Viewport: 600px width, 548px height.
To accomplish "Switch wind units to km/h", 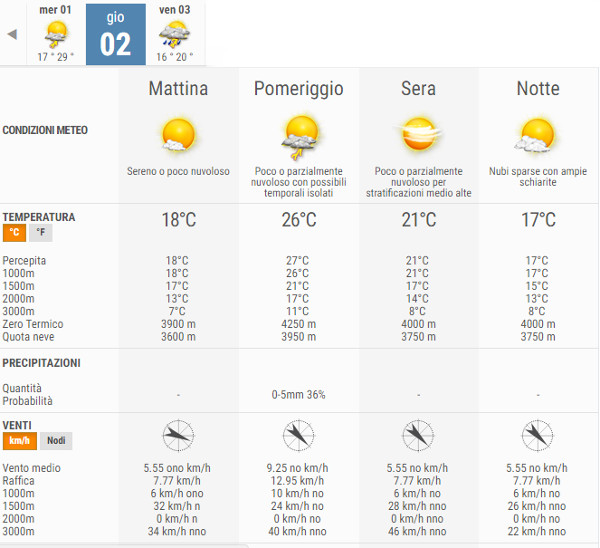I will point(20,441).
